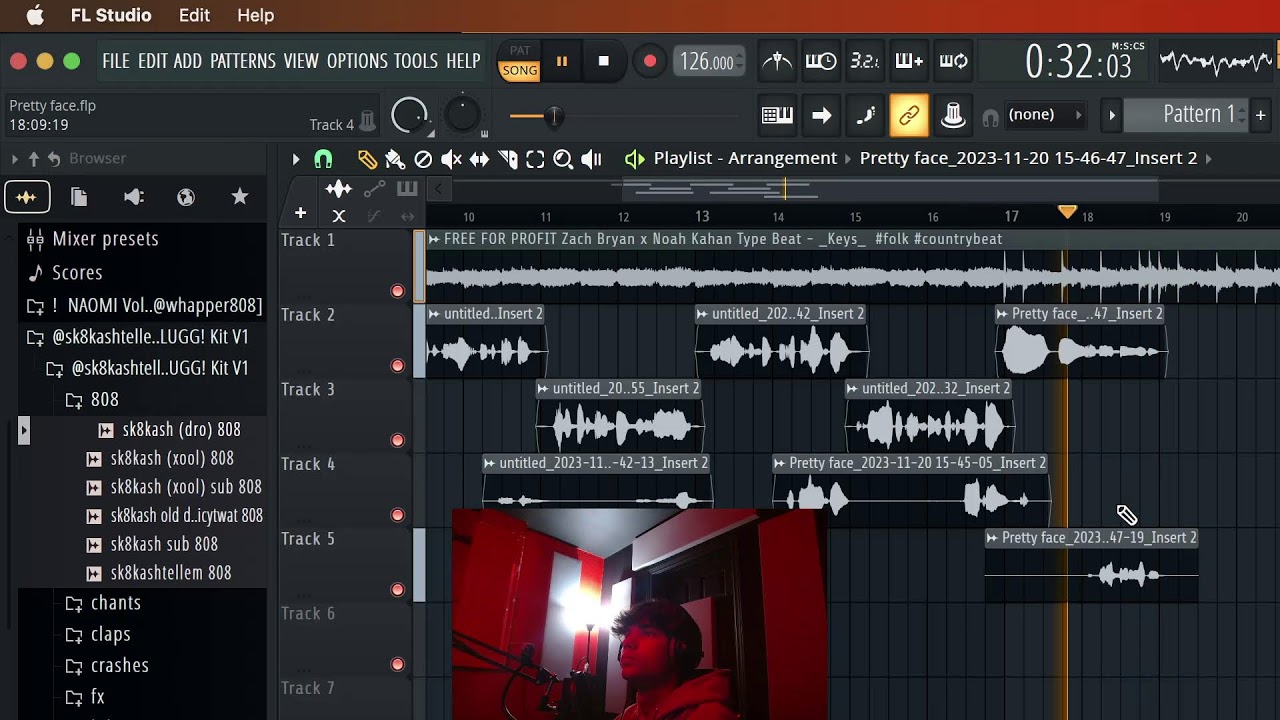1280x720 pixels.
Task: Click the orange horizontal slider handle
Action: click(552, 117)
